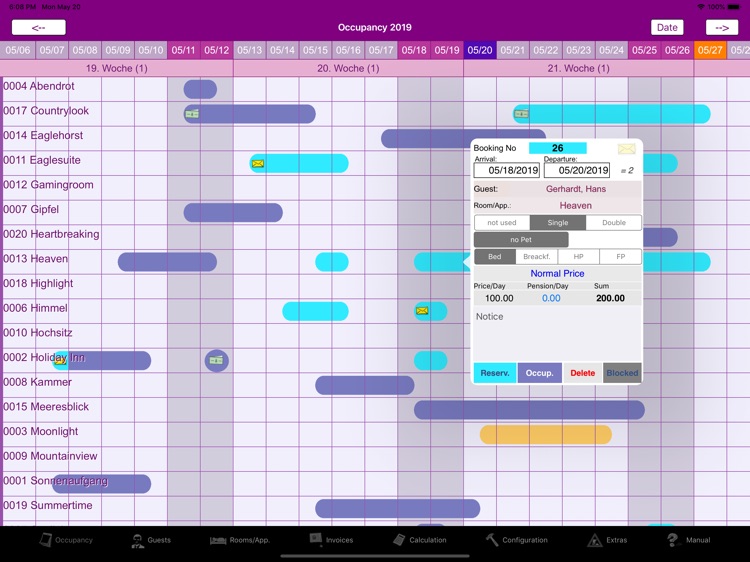
Task: Click the Normal Price label
Action: pos(557,274)
